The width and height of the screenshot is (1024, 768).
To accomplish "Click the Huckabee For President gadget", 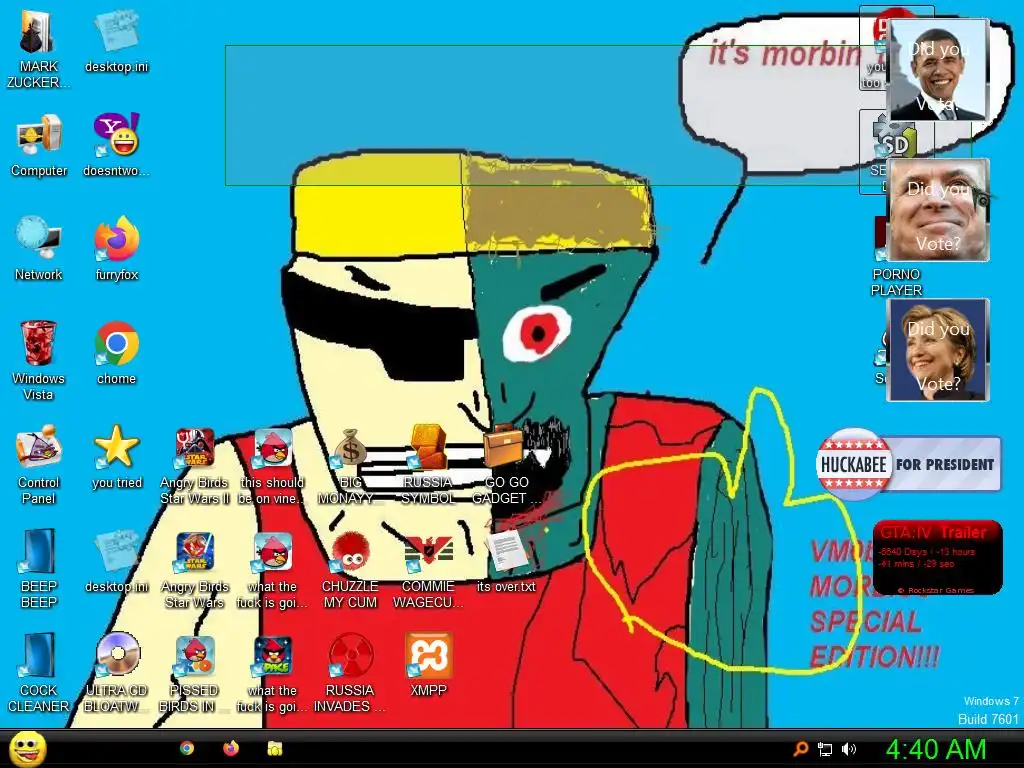I will (x=908, y=464).
